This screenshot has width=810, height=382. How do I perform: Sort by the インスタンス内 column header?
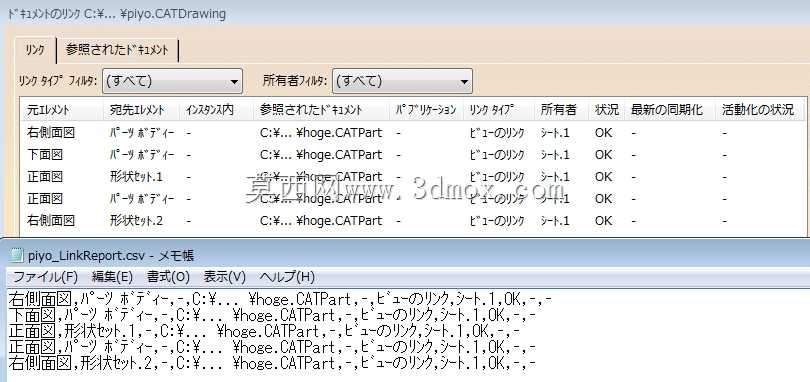tap(216, 110)
